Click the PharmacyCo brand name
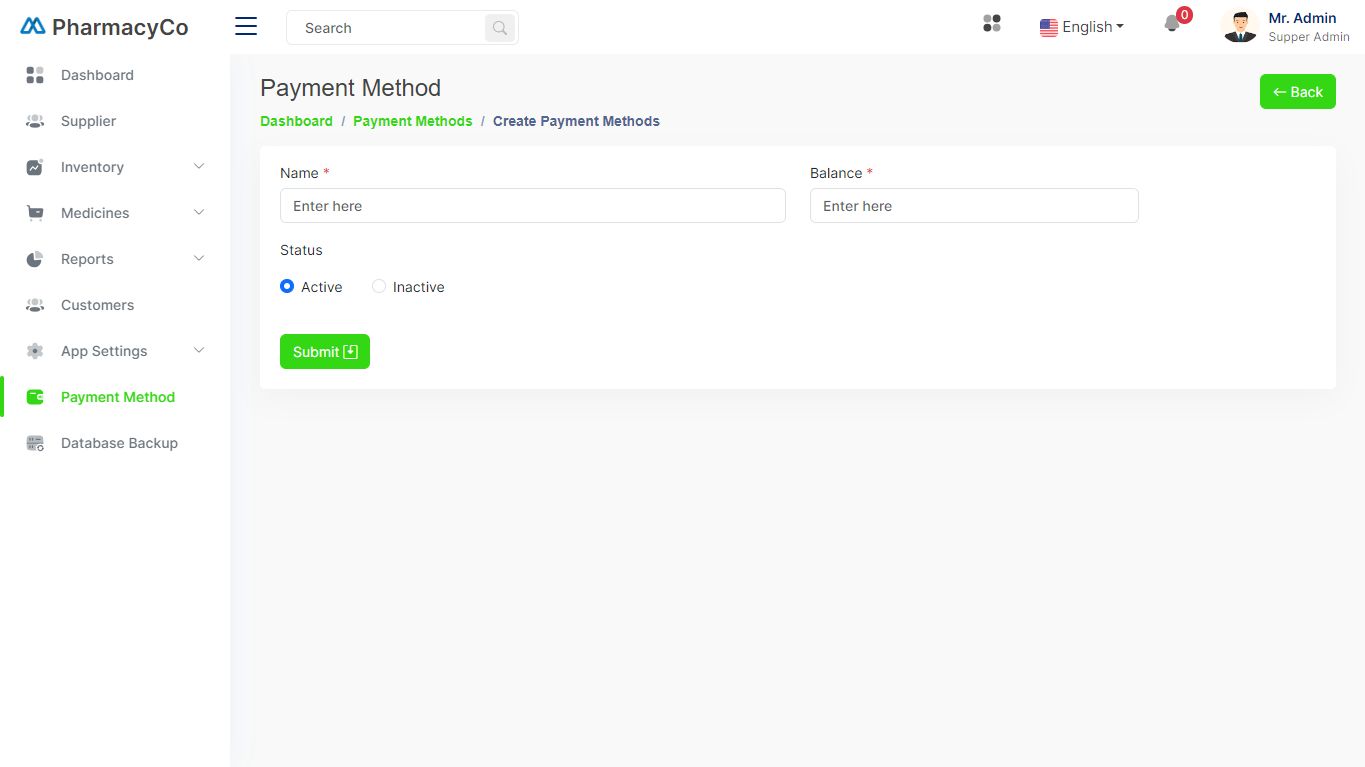Image resolution: width=1365 pixels, height=767 pixels. tap(120, 27)
